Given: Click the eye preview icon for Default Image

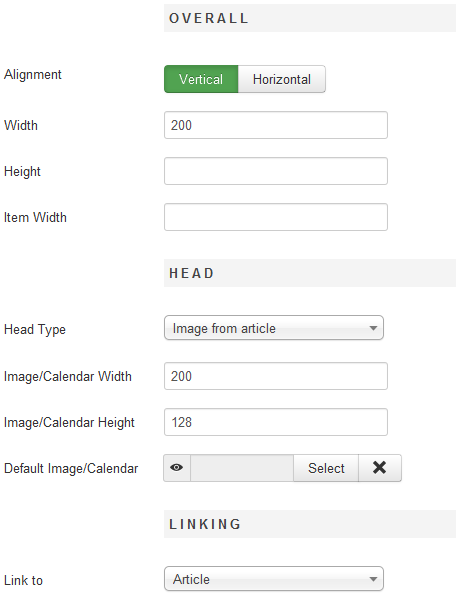Looking at the screenshot, I should [177, 468].
